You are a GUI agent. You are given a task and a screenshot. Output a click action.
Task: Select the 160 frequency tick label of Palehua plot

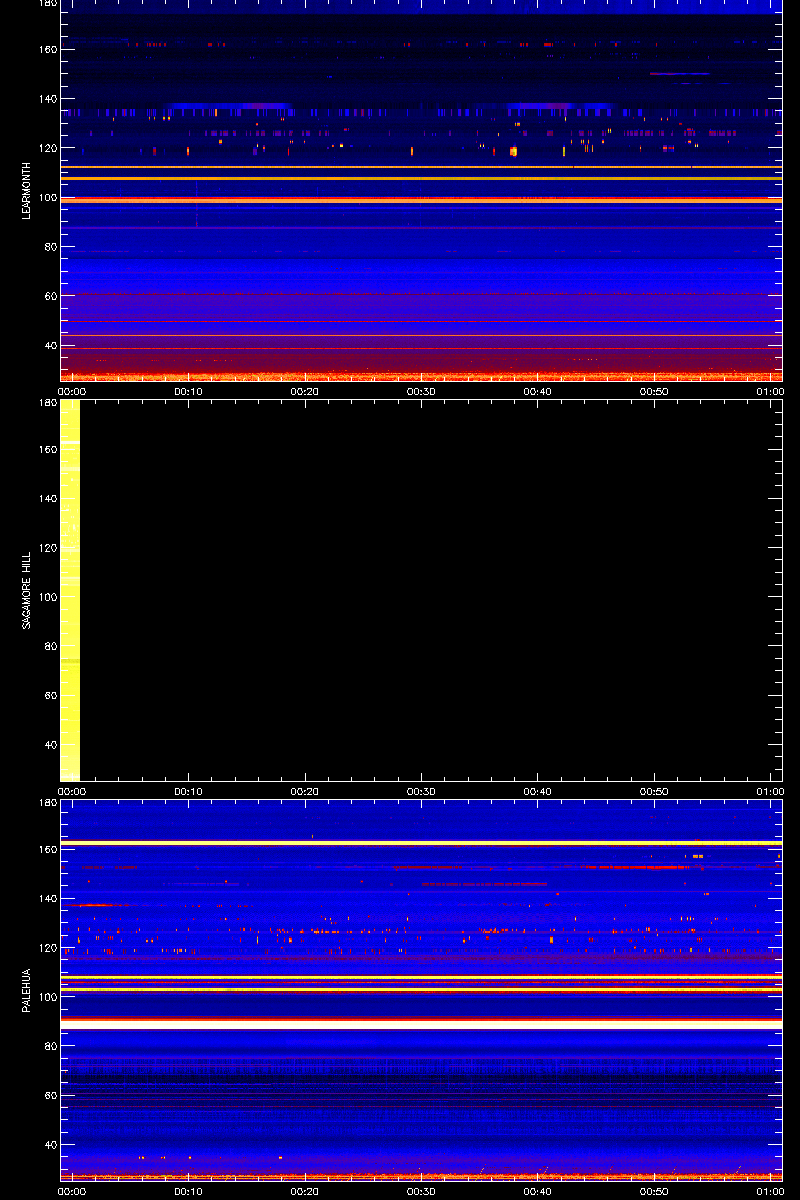coord(48,849)
